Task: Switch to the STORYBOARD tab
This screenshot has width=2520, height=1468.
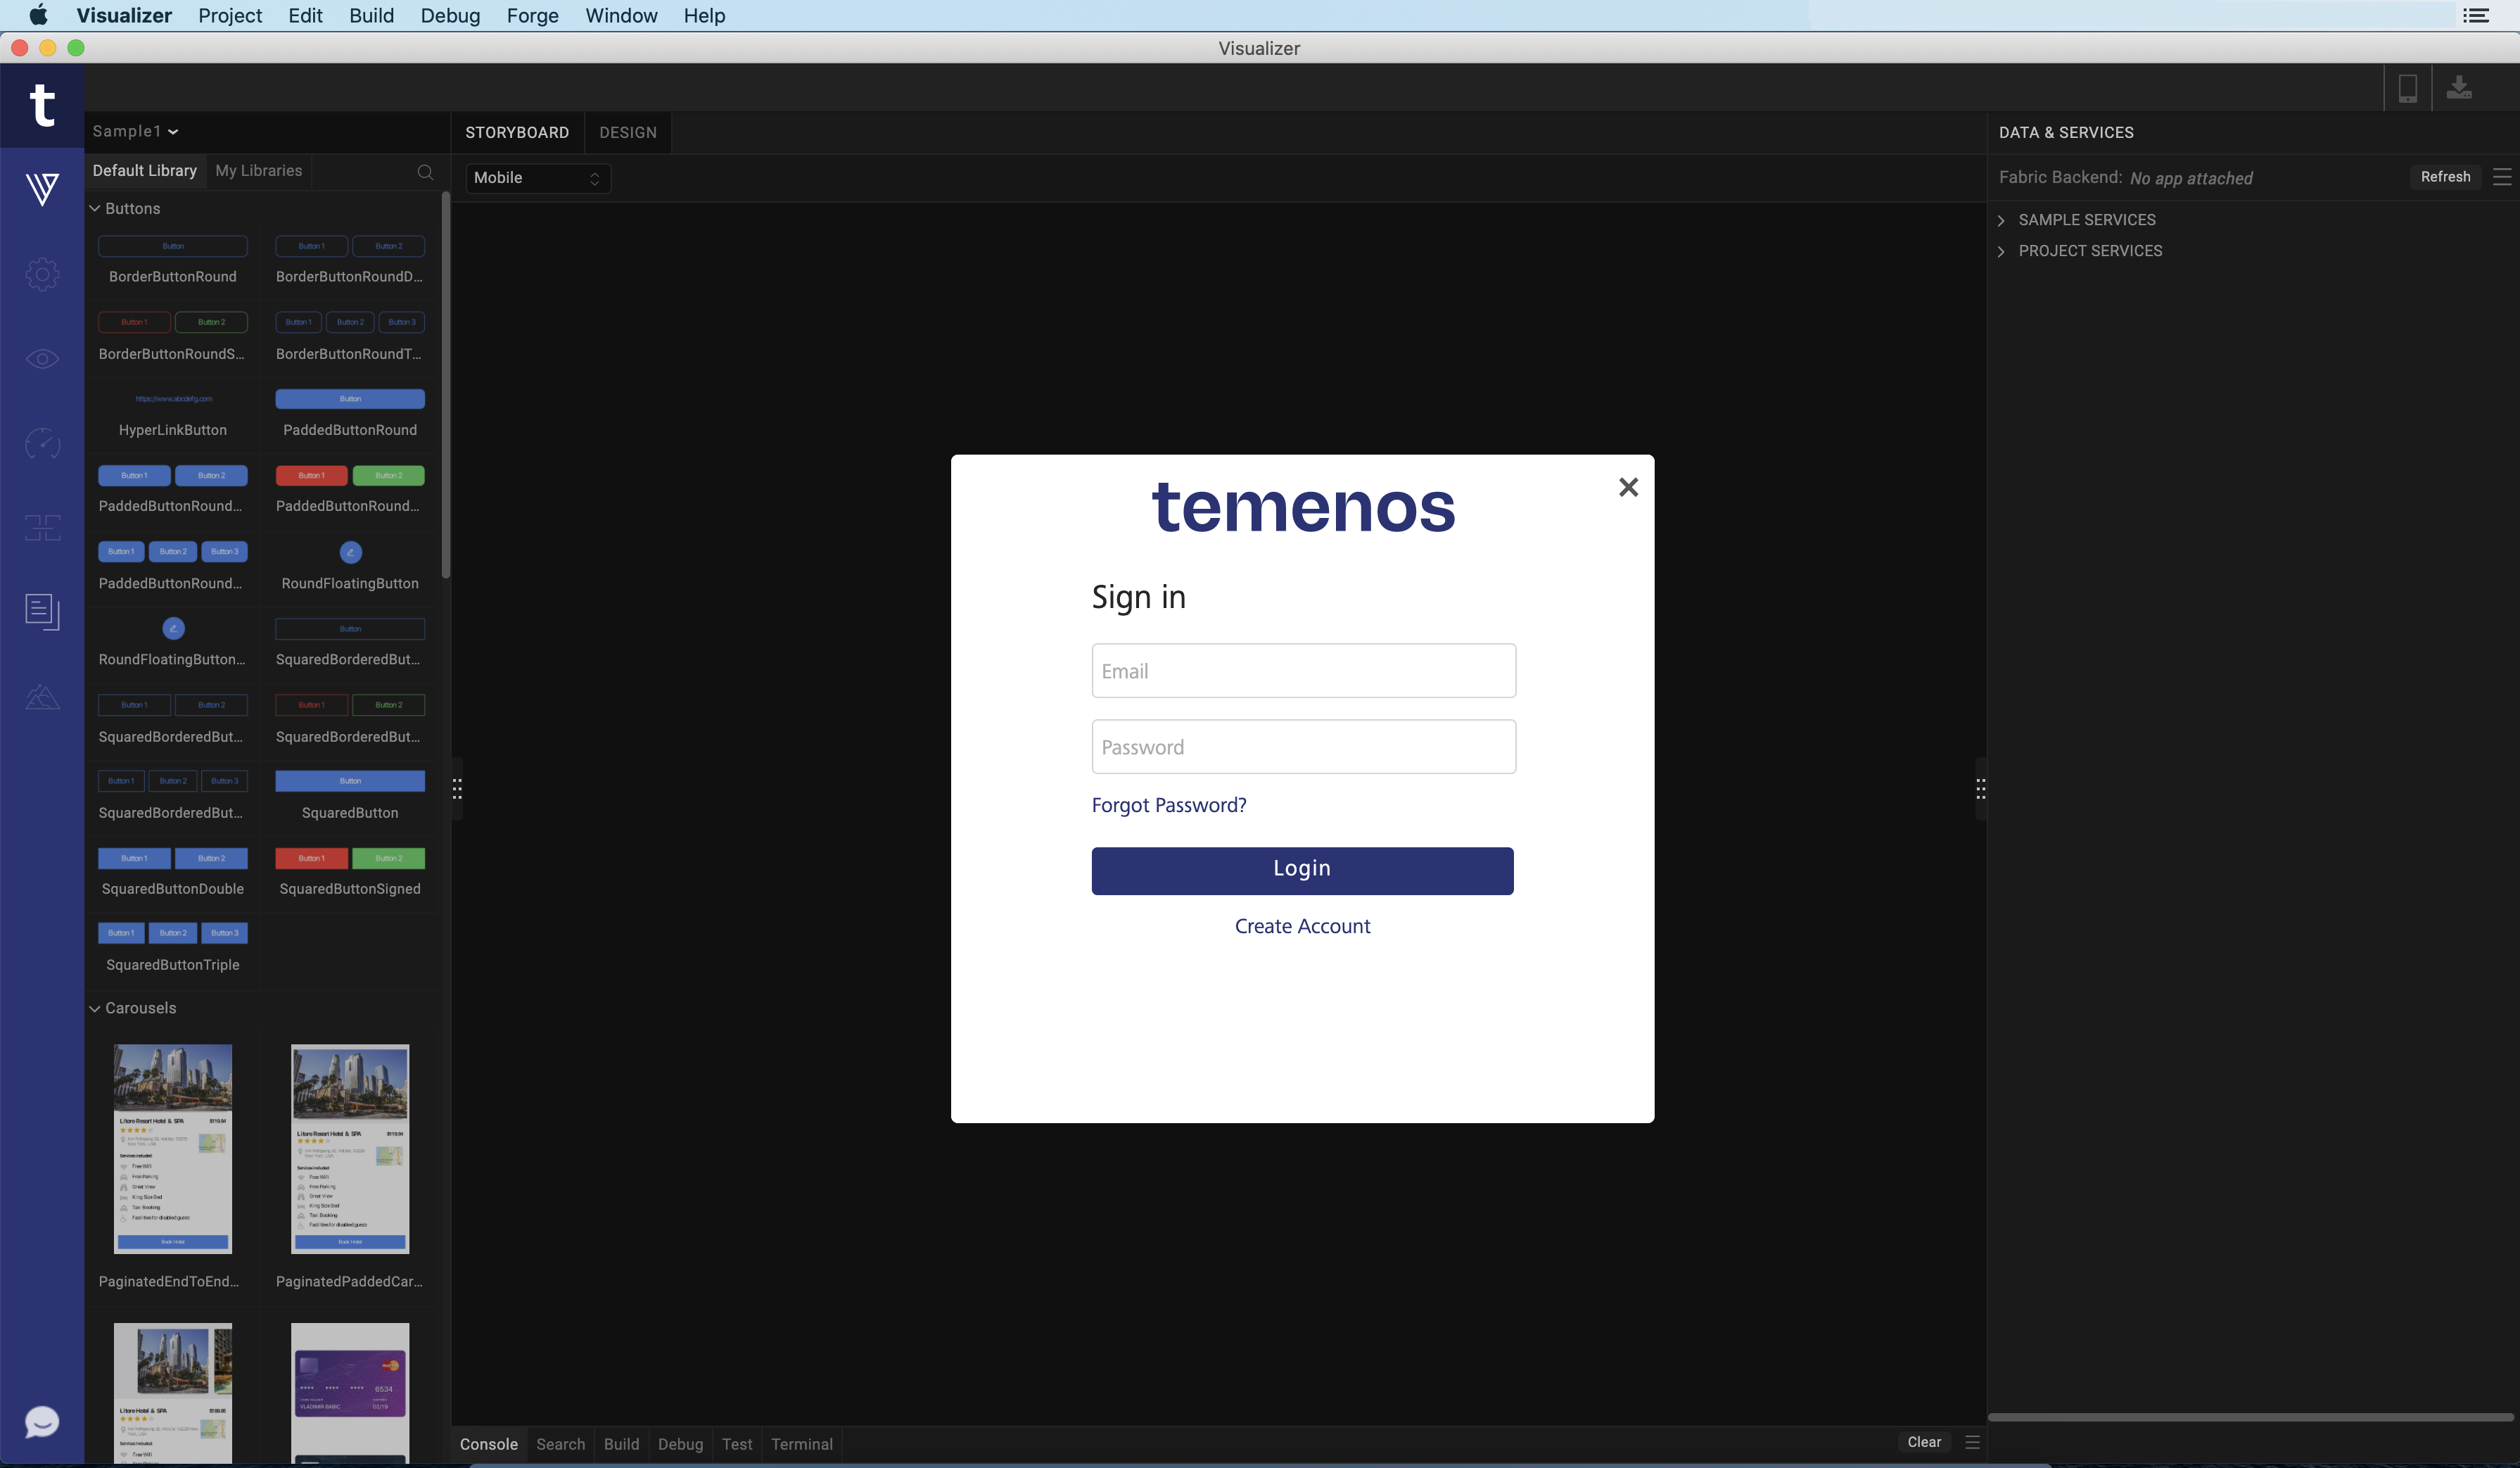Action: coord(517,132)
